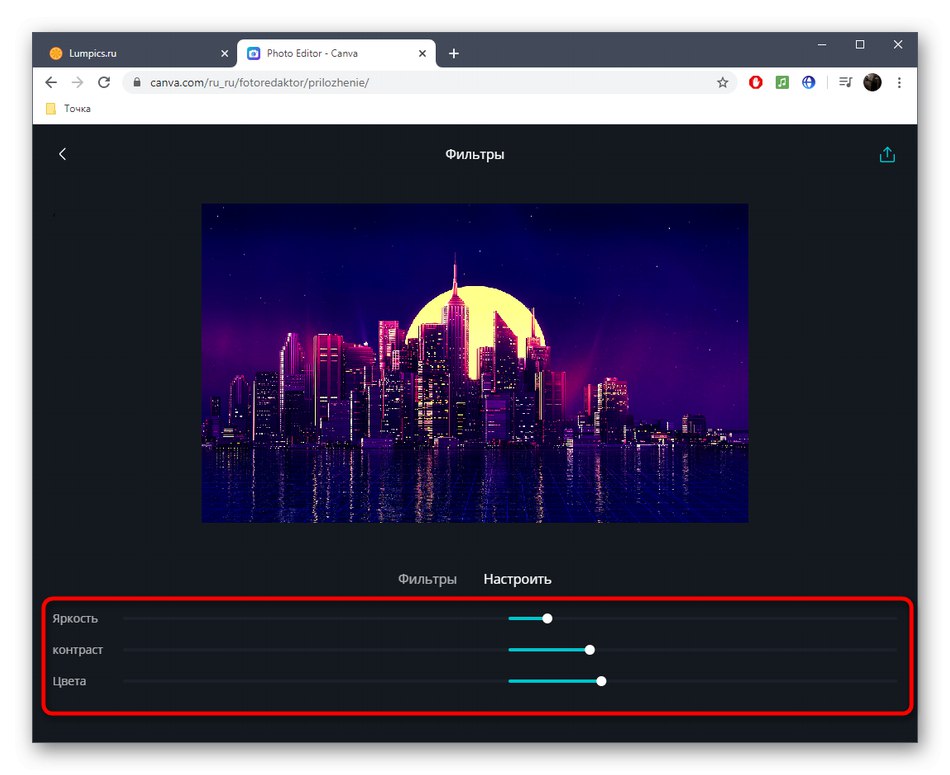950x775 pixels.
Task: Click the Яркость slider handle
Action: [547, 618]
